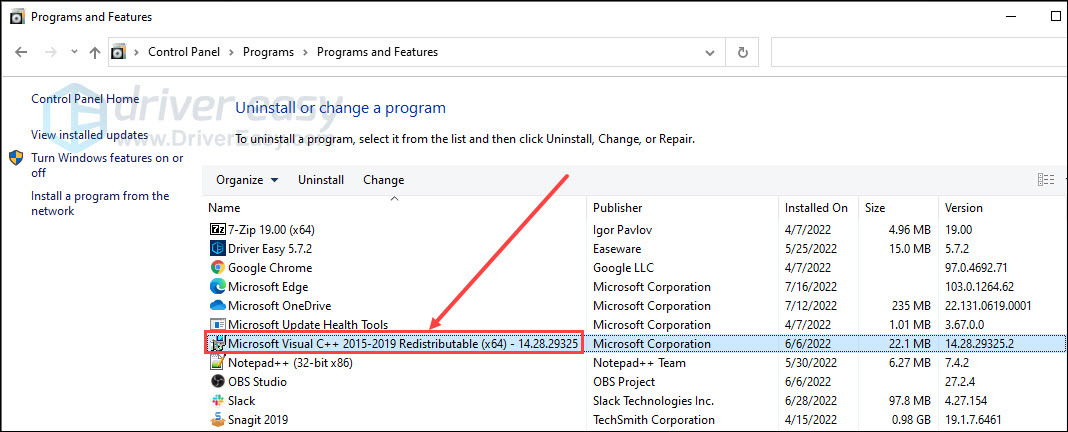Click the Visual C++ Redistributable installer icon
This screenshot has height=432, width=1068.
pyautogui.click(x=218, y=344)
